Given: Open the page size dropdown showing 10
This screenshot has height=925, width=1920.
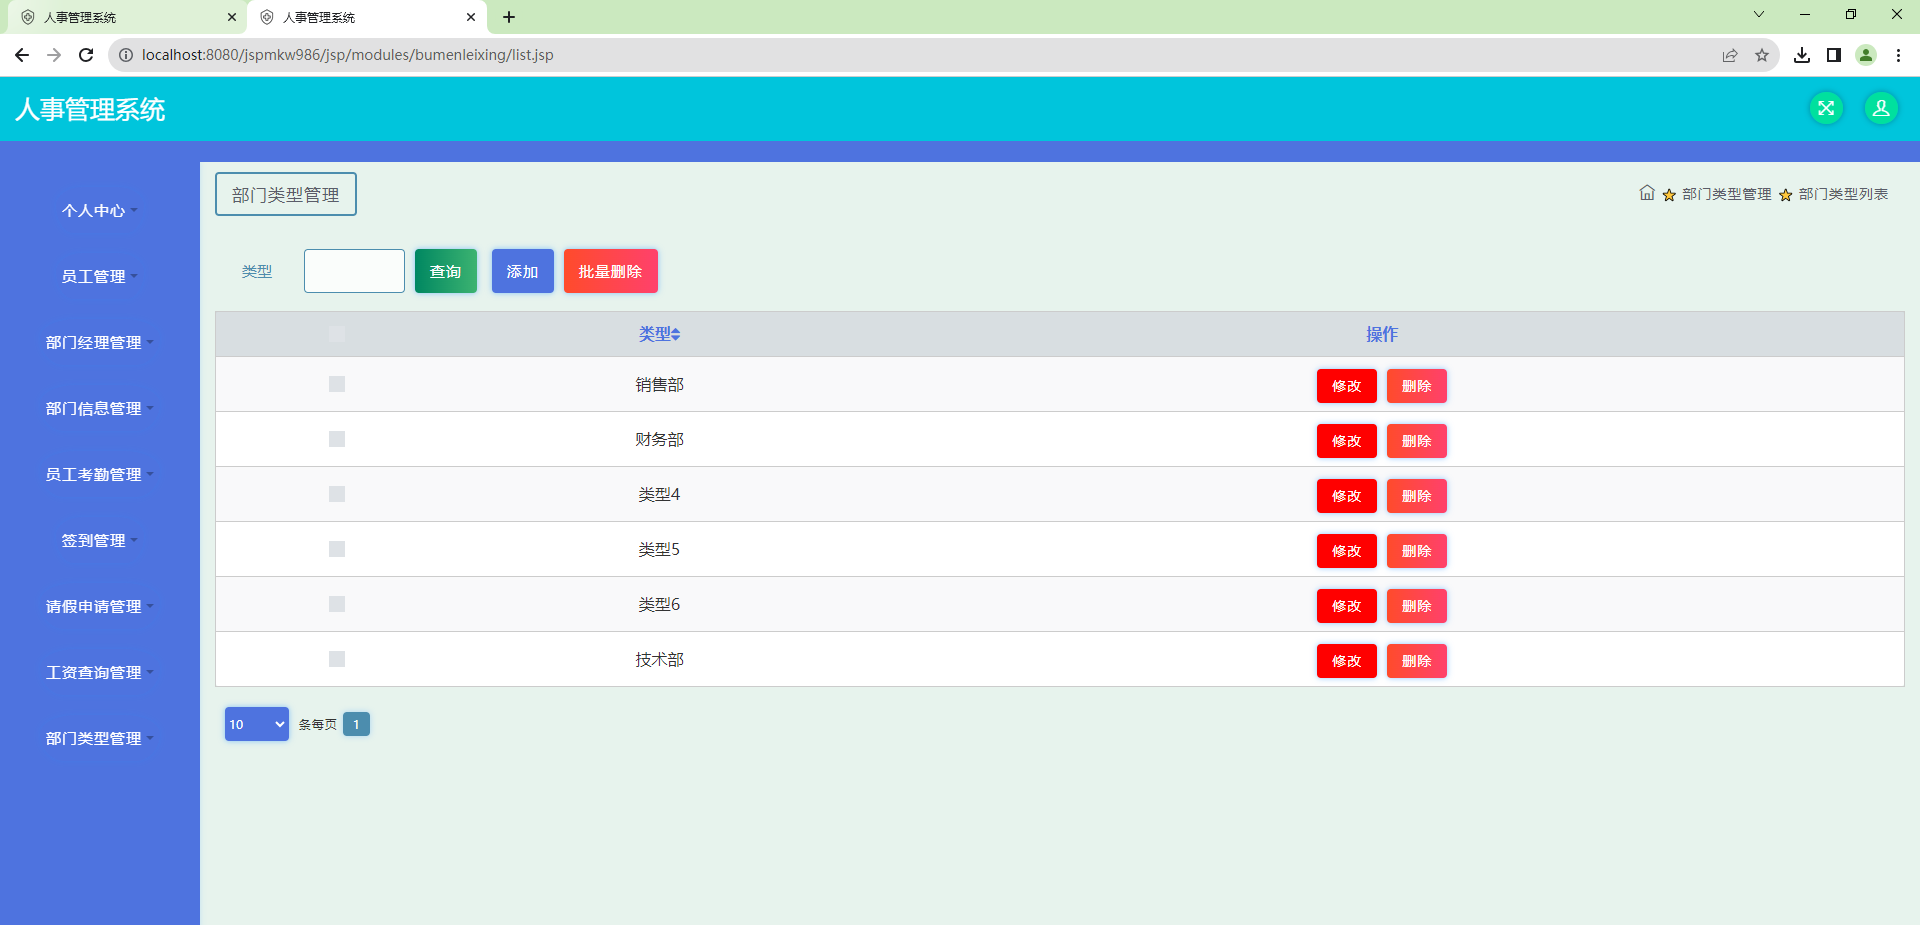Looking at the screenshot, I should click(256, 724).
